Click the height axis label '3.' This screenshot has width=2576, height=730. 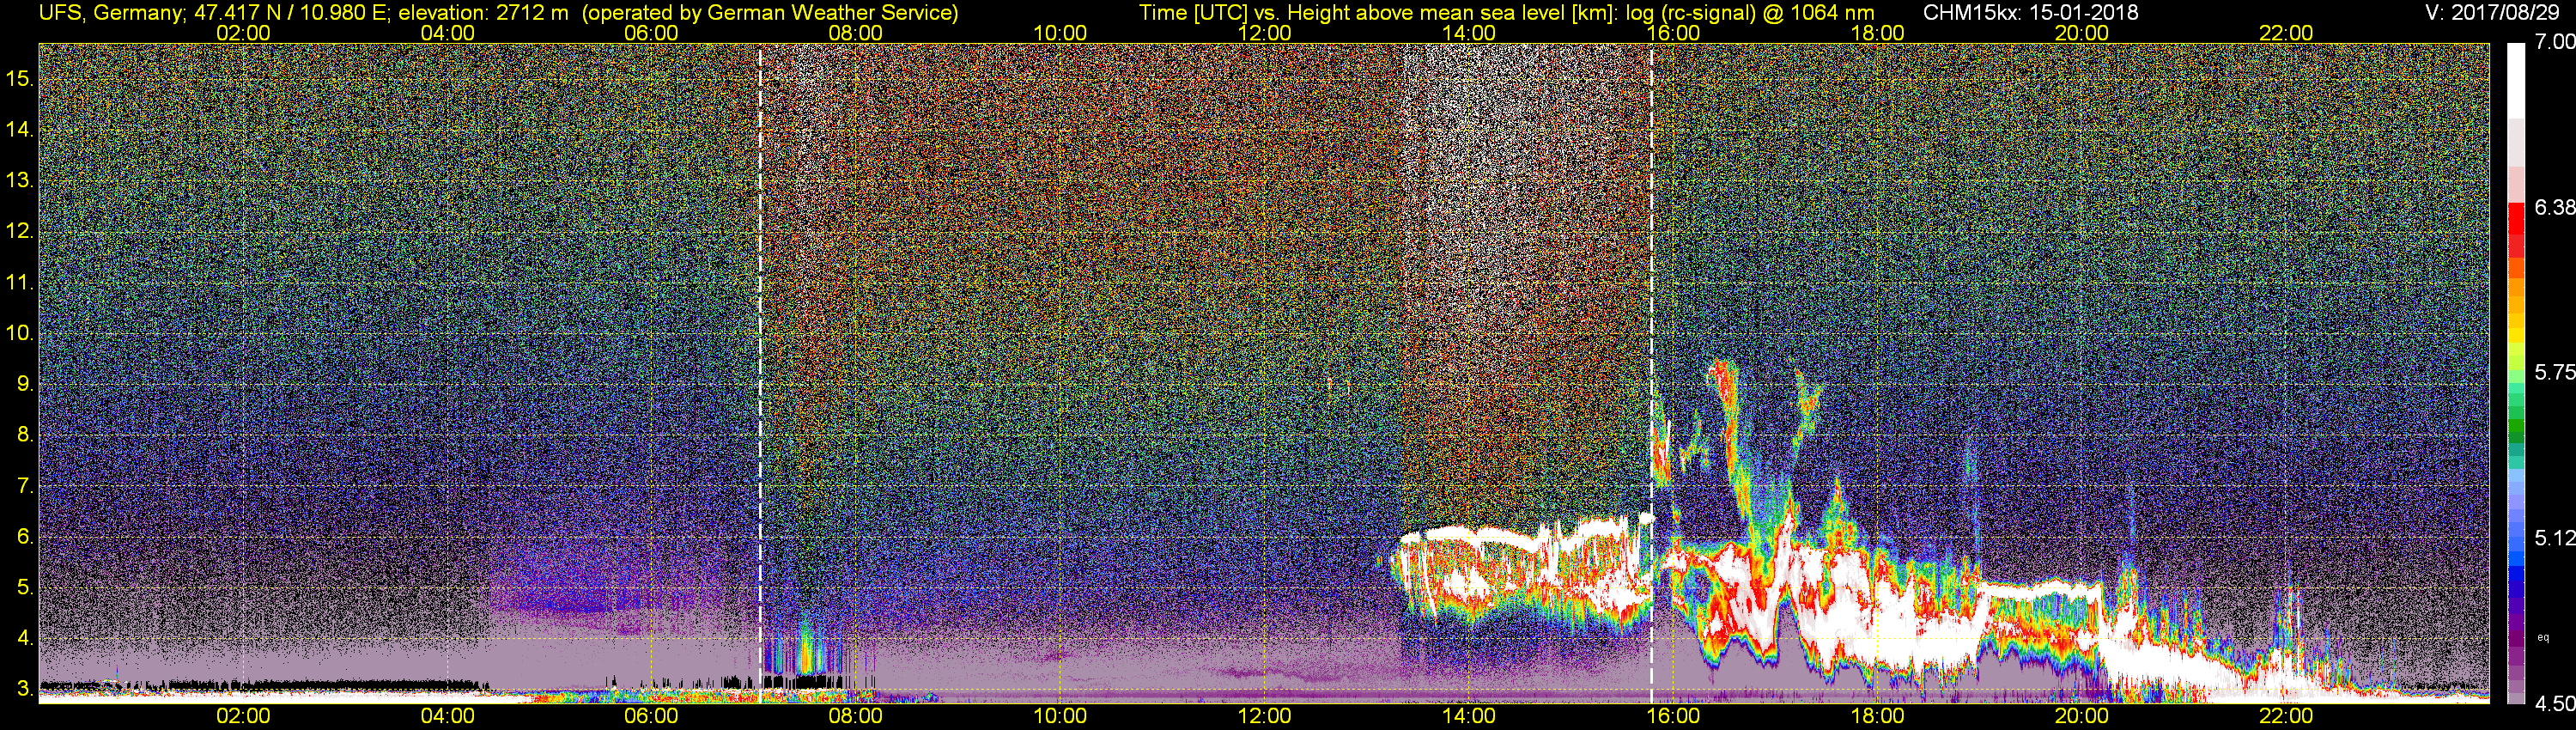click(x=25, y=690)
